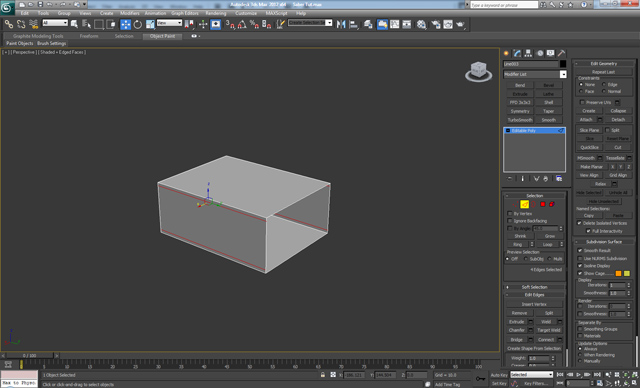Viewport: 640px width, 388px height.
Task: Open the Create command panel tab
Action: coord(507,53)
